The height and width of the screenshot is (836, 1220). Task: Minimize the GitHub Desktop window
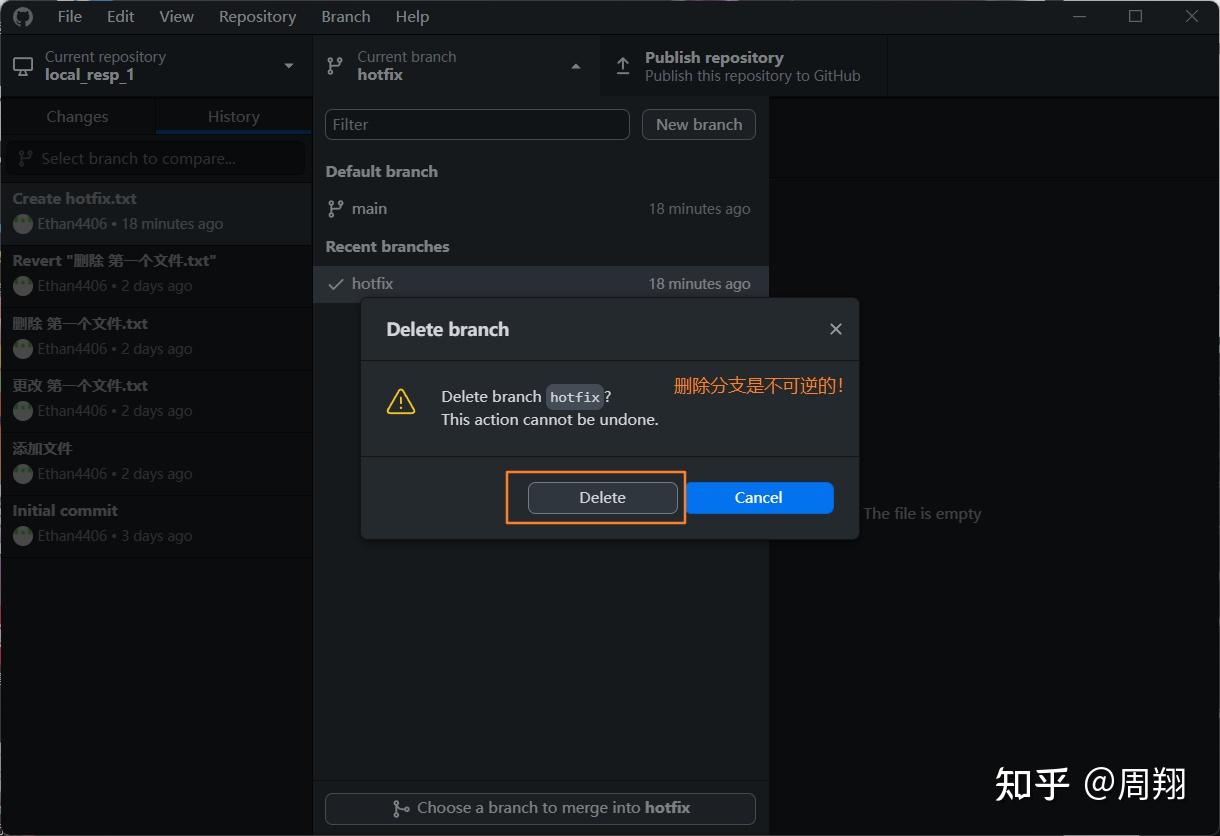pos(1078,16)
